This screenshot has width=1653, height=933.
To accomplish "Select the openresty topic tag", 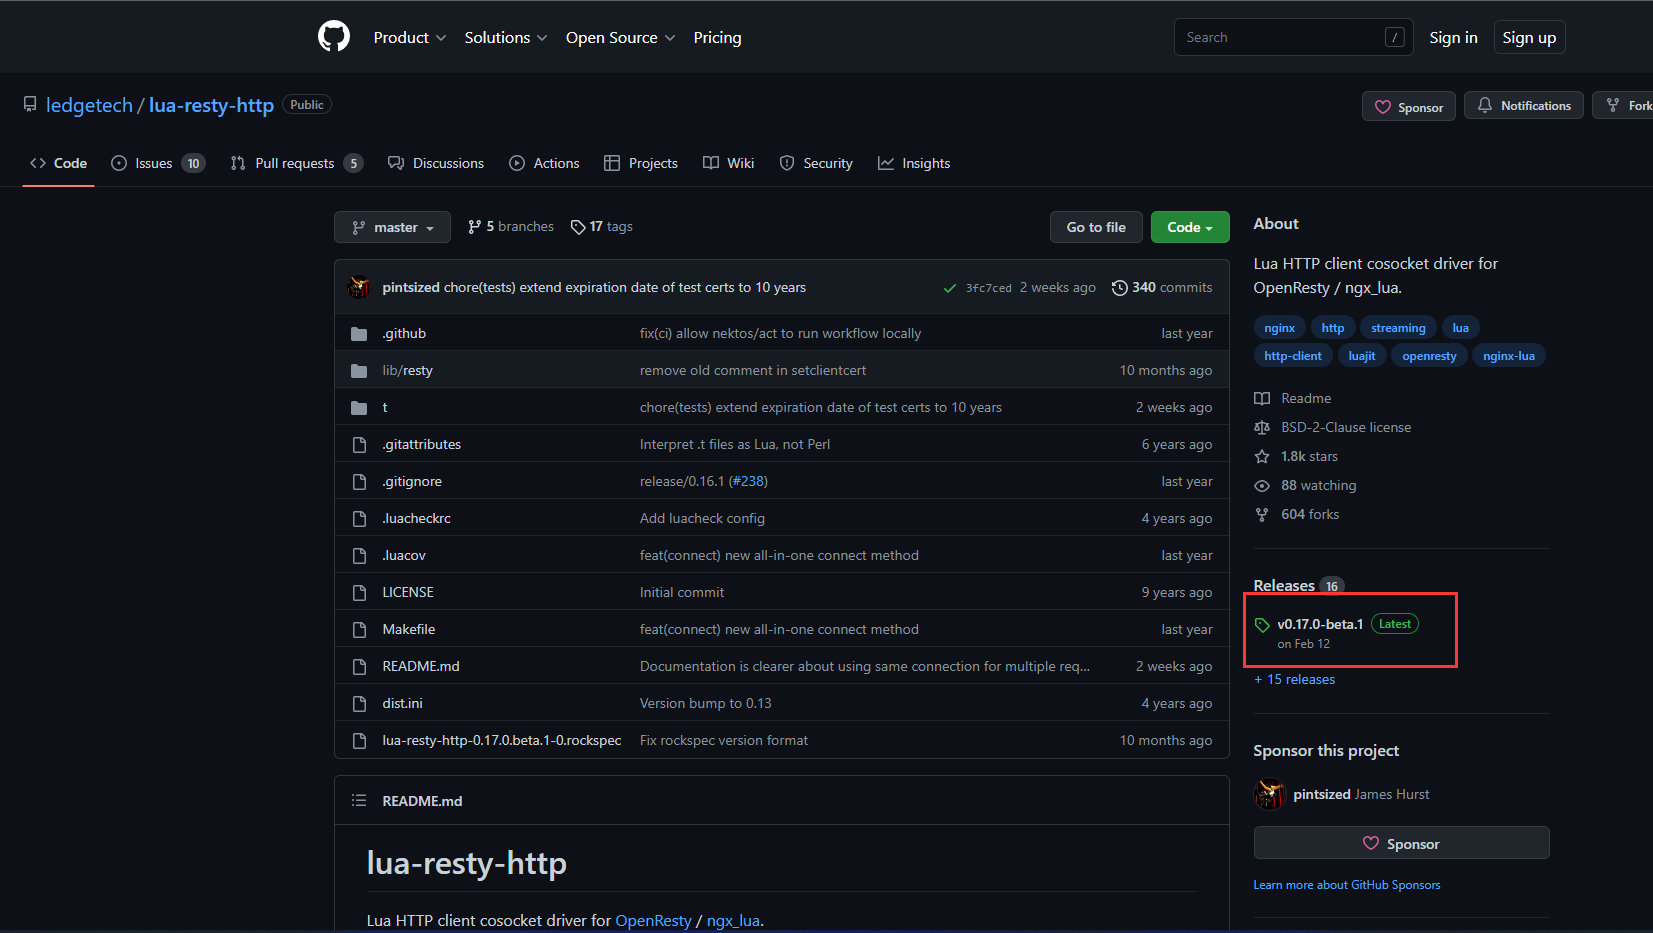I will 1428,356.
